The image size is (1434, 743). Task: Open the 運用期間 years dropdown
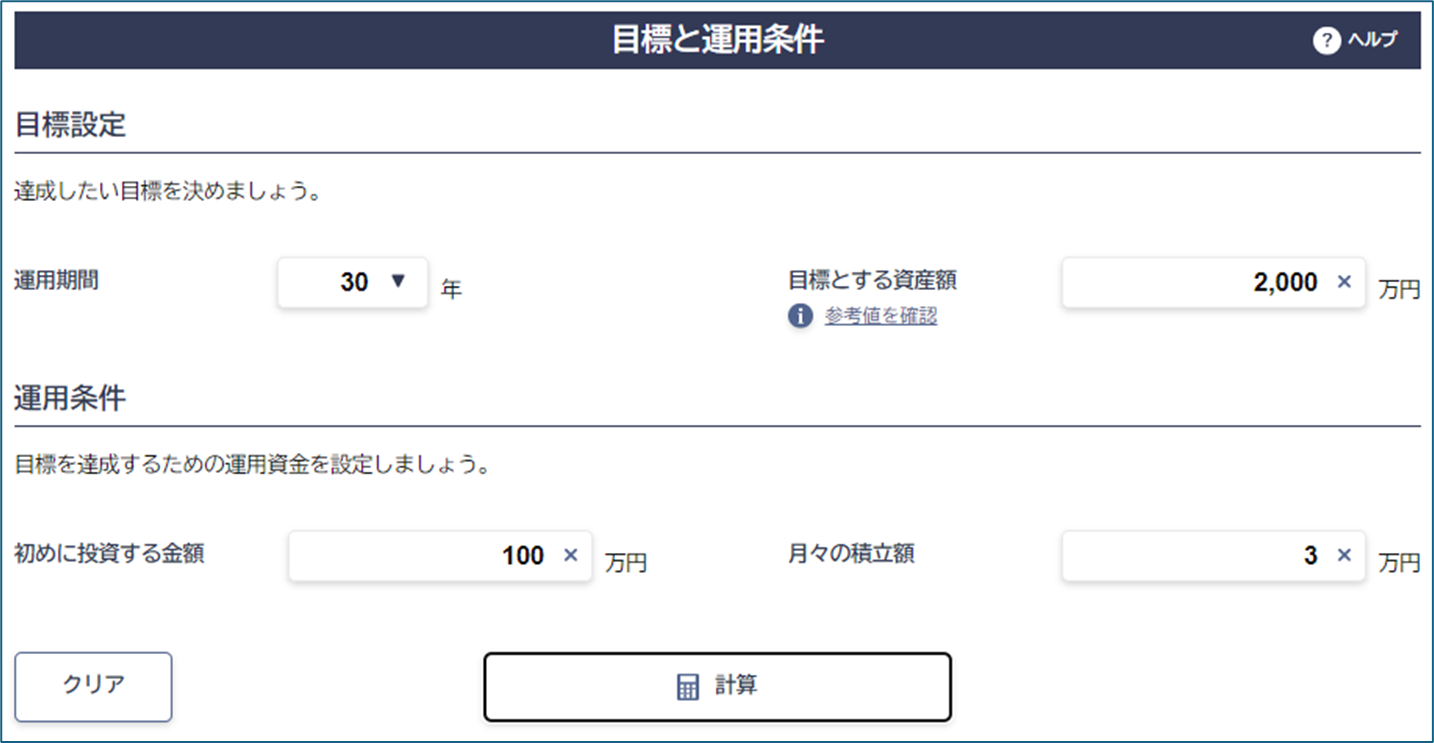pos(352,281)
